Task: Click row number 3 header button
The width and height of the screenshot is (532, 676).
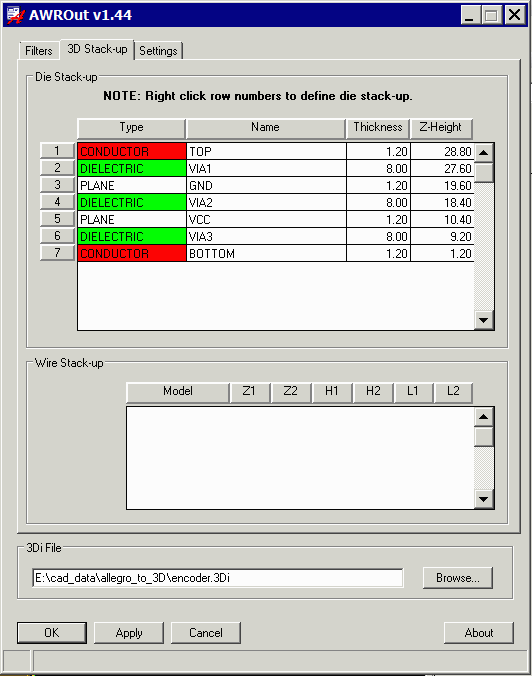Action: (x=57, y=185)
